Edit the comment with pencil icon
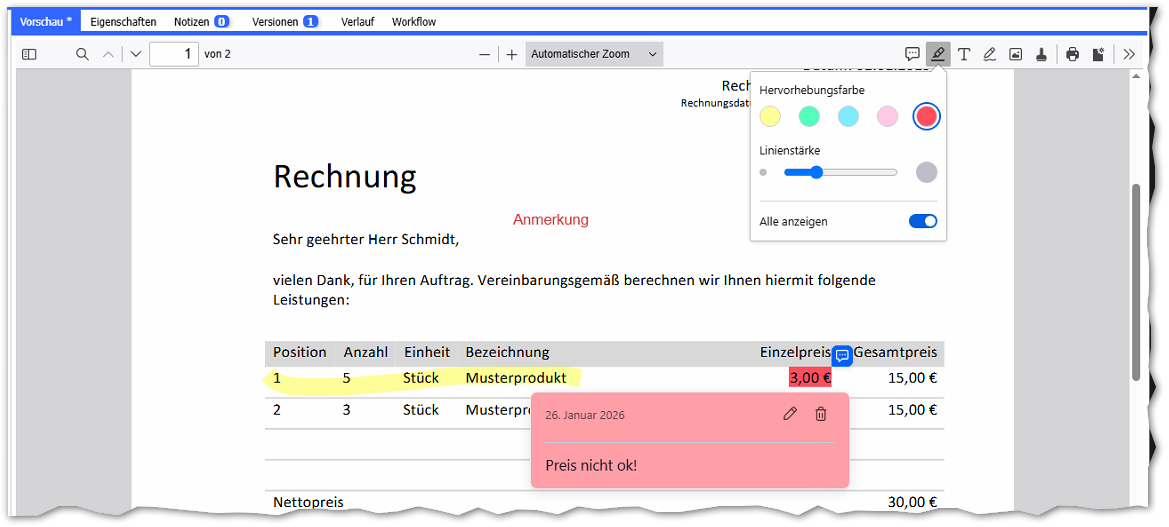The width and height of the screenshot is (1169, 527). coord(790,414)
